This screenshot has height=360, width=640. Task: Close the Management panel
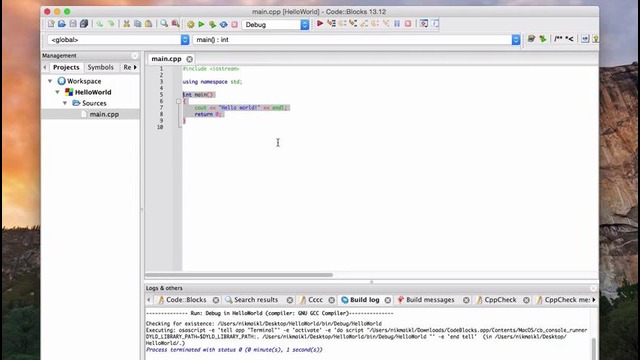coord(135,56)
